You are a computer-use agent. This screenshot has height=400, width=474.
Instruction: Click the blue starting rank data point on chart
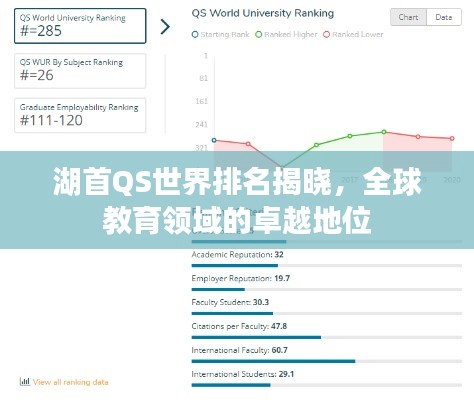(214, 140)
